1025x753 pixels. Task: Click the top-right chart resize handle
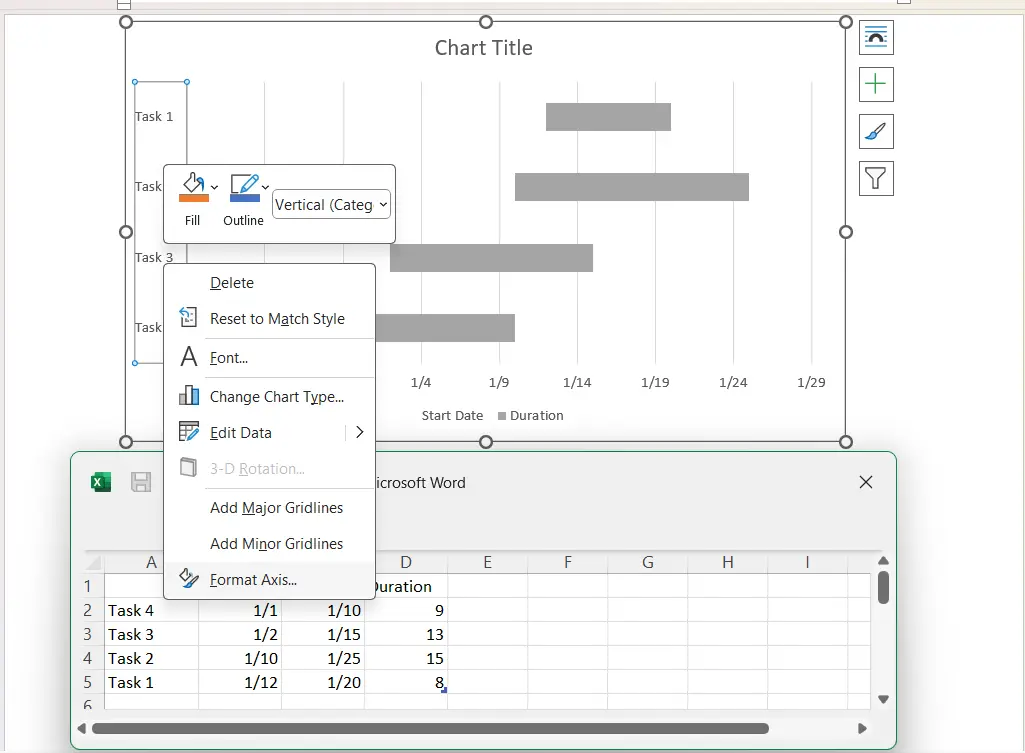point(846,22)
